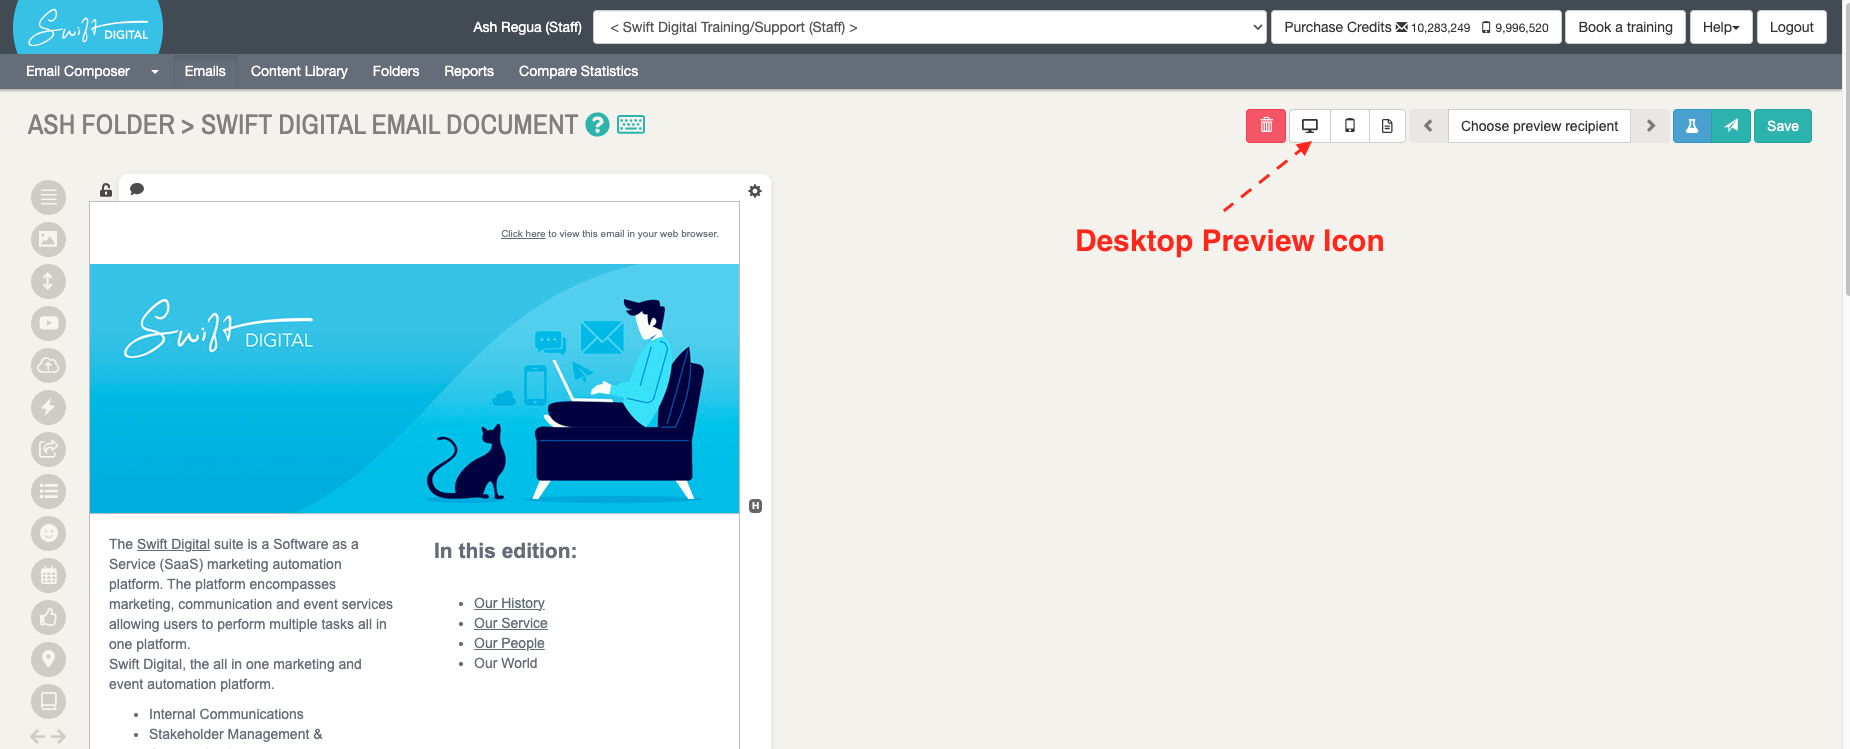Go to the Emails tab

tap(205, 71)
